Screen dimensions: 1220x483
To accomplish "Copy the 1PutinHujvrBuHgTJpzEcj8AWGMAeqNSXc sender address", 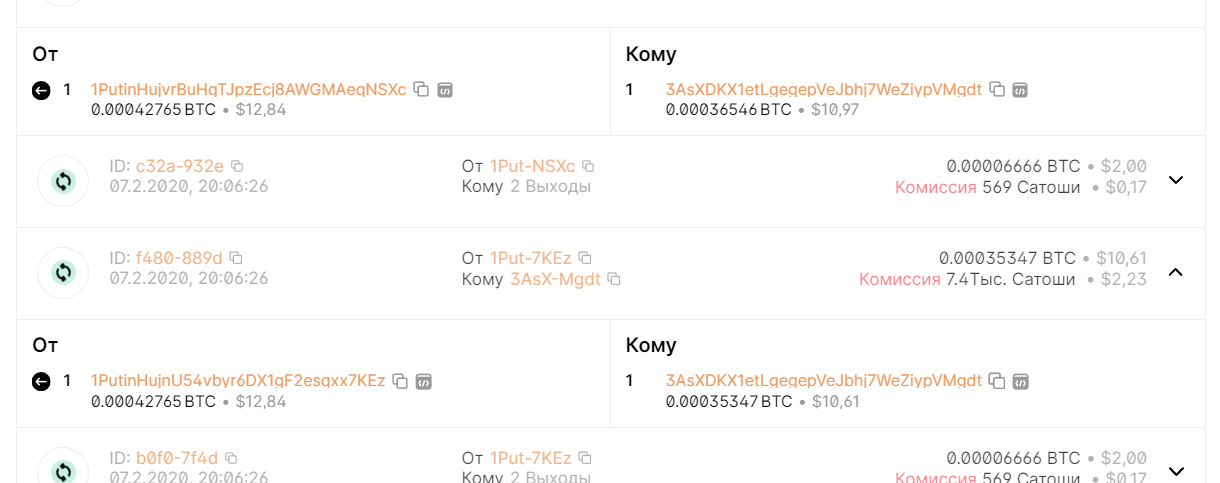I will point(421,90).
